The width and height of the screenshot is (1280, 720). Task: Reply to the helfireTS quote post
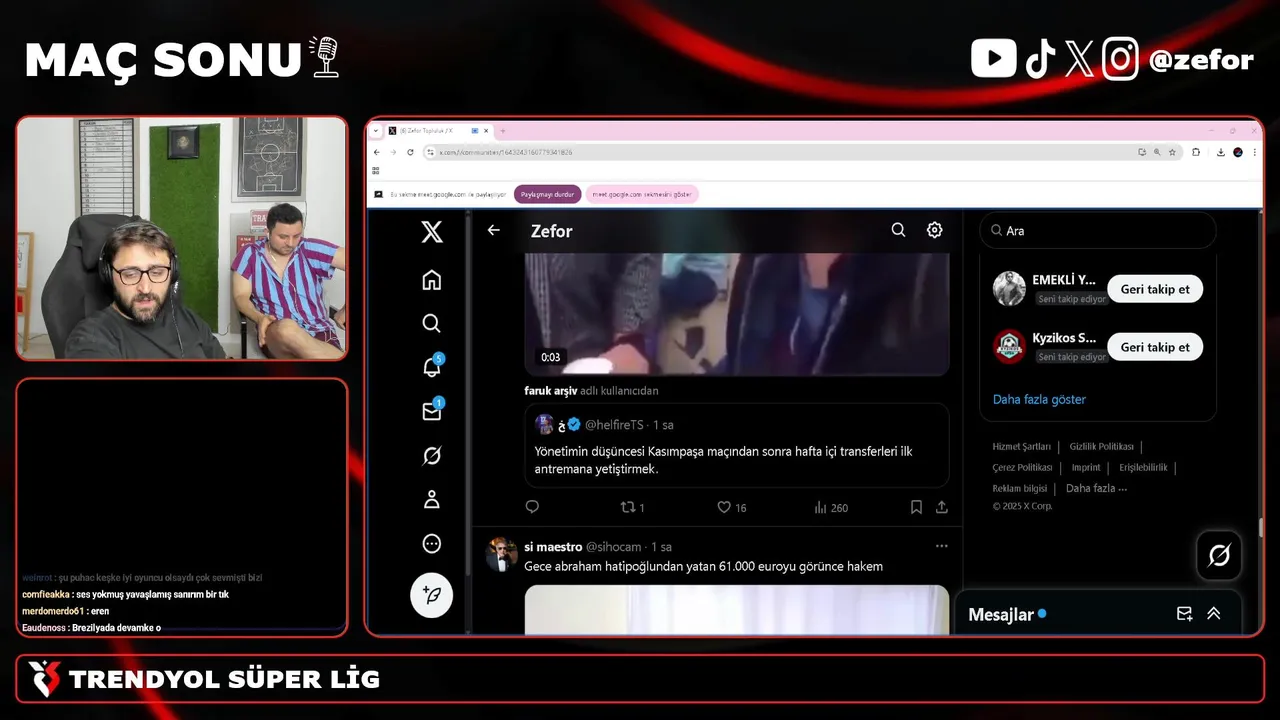(532, 507)
